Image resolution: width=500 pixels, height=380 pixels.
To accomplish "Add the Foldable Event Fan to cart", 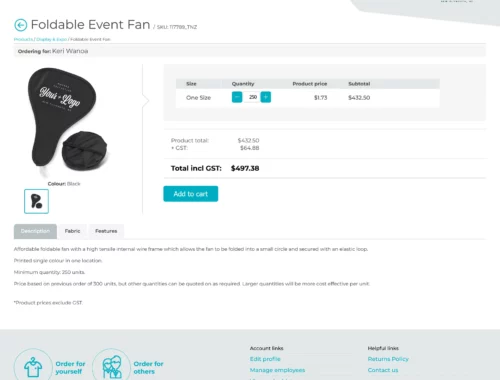I will [x=191, y=194].
